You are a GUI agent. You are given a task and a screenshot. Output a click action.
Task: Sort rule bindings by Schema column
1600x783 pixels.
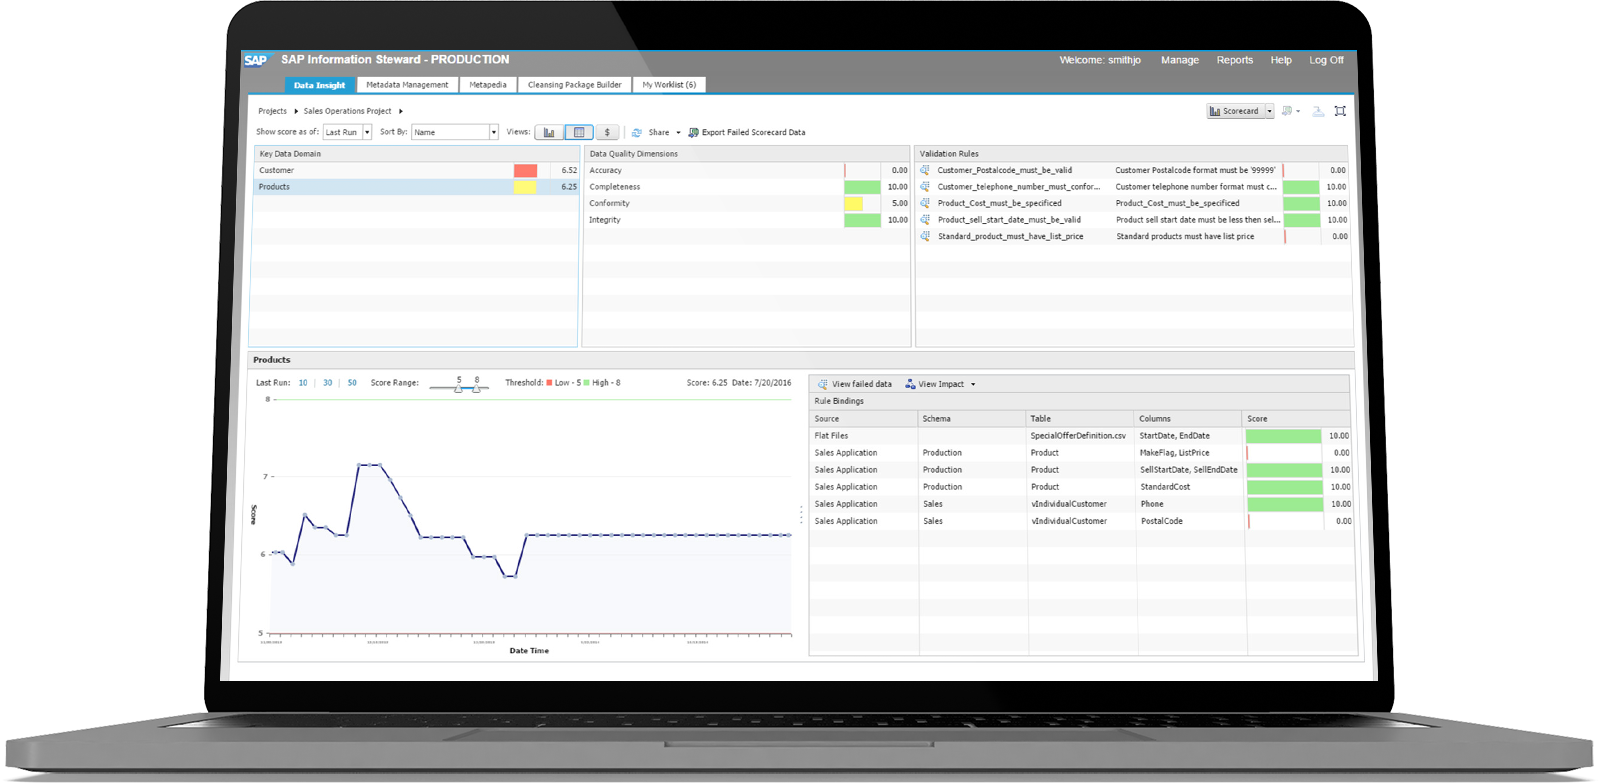point(972,419)
